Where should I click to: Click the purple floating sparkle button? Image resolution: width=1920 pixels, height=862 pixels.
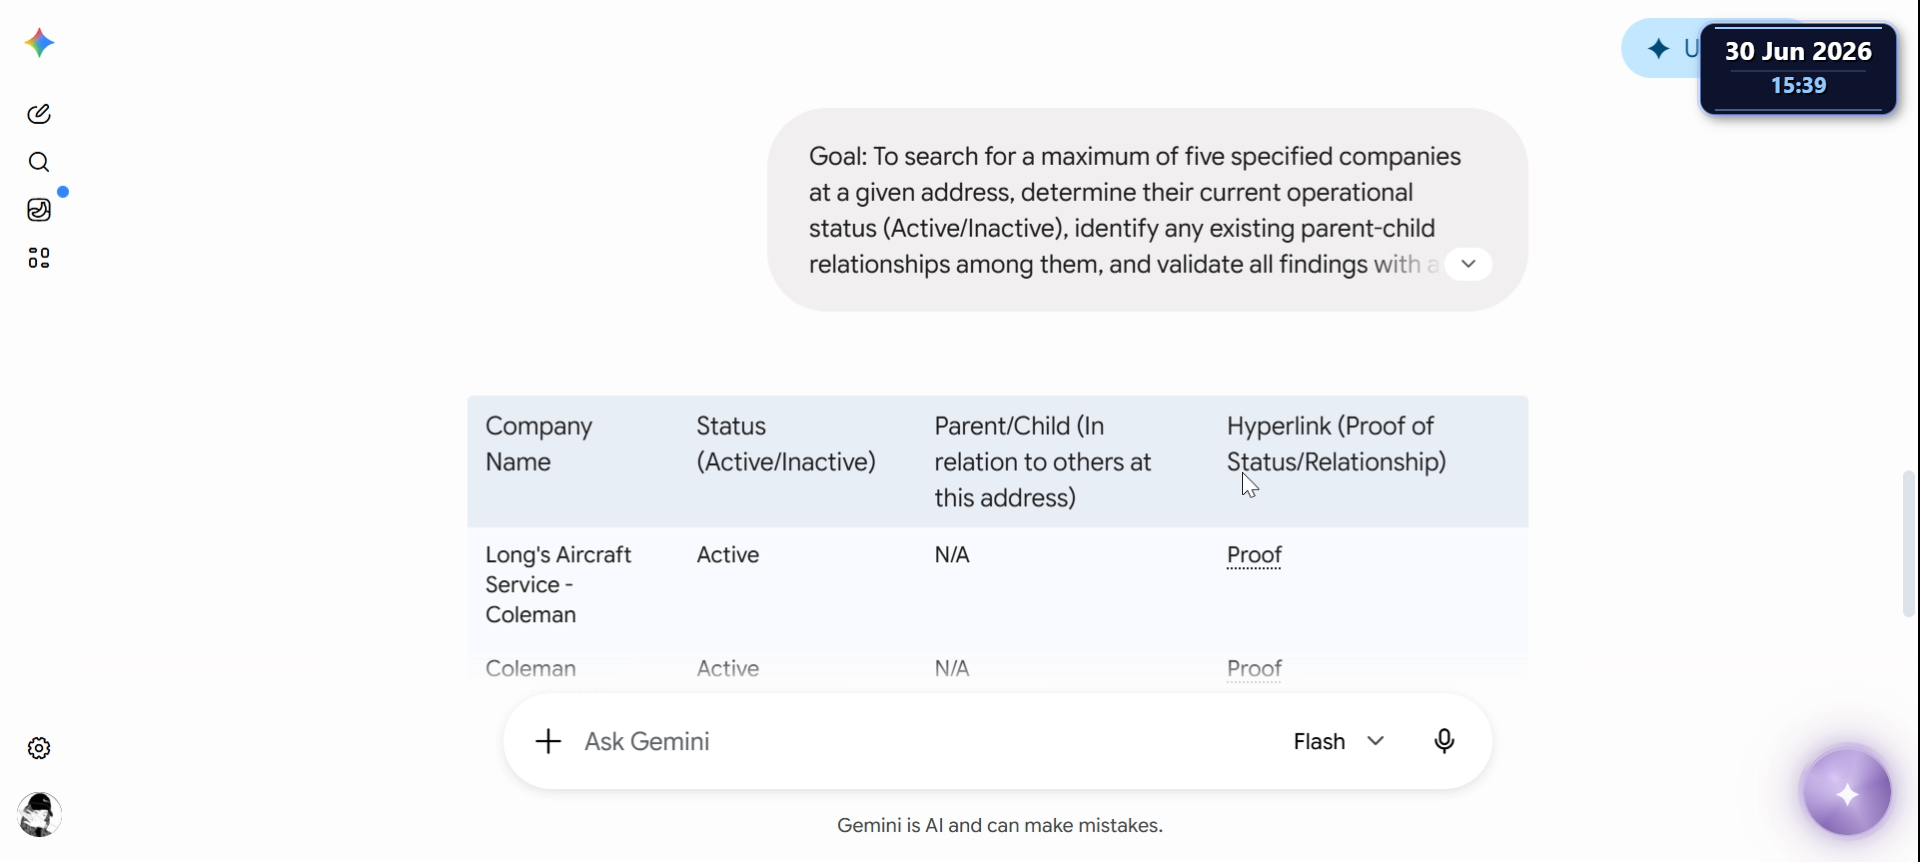coord(1847,794)
